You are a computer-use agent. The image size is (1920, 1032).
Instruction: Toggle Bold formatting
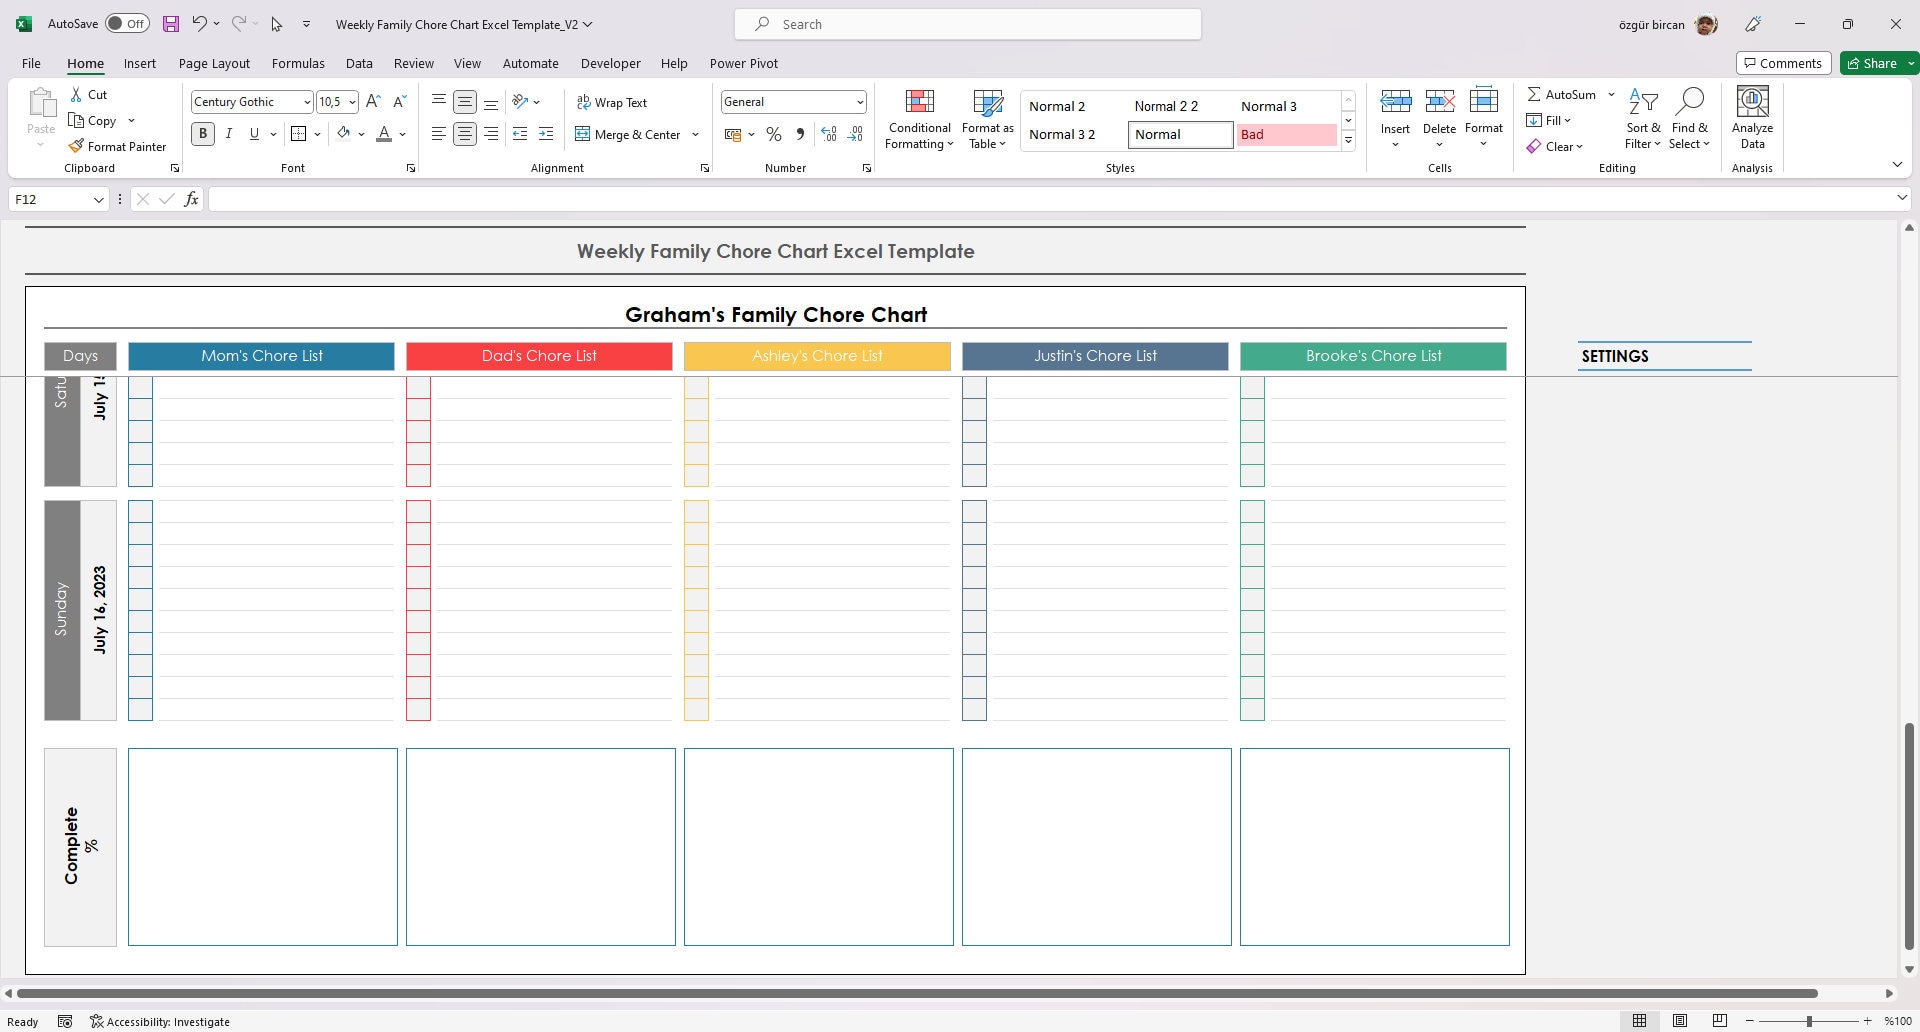203,133
